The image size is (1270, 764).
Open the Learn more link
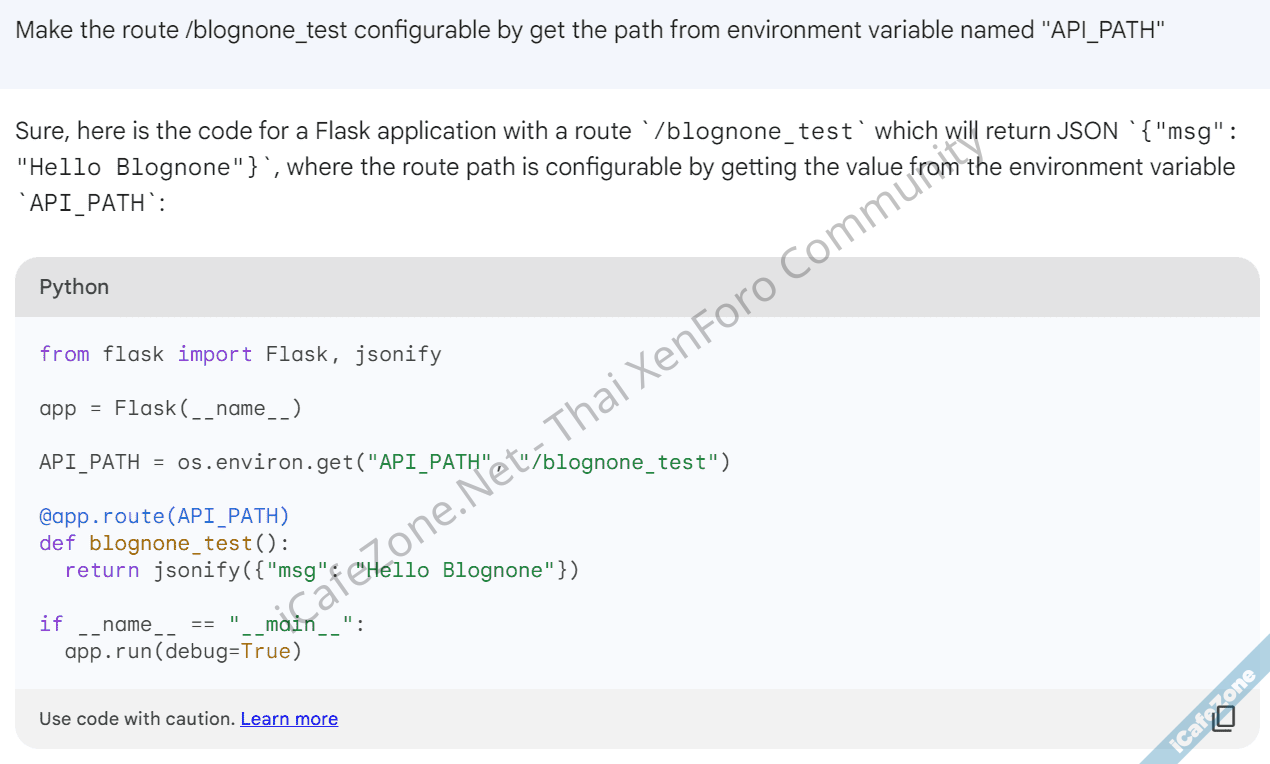(x=289, y=718)
